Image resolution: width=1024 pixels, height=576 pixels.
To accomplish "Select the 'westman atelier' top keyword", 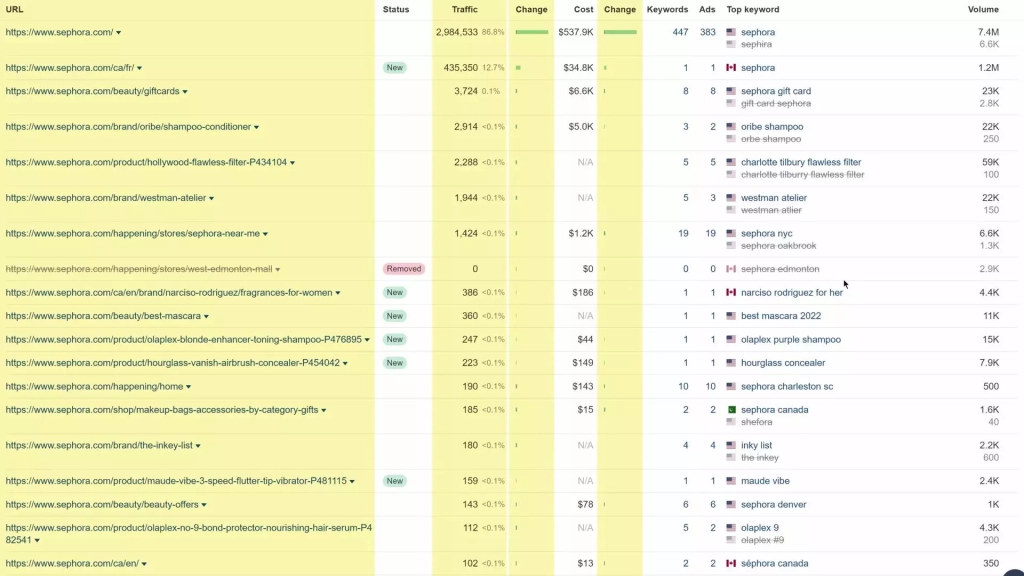I will pyautogui.click(x=774, y=197).
